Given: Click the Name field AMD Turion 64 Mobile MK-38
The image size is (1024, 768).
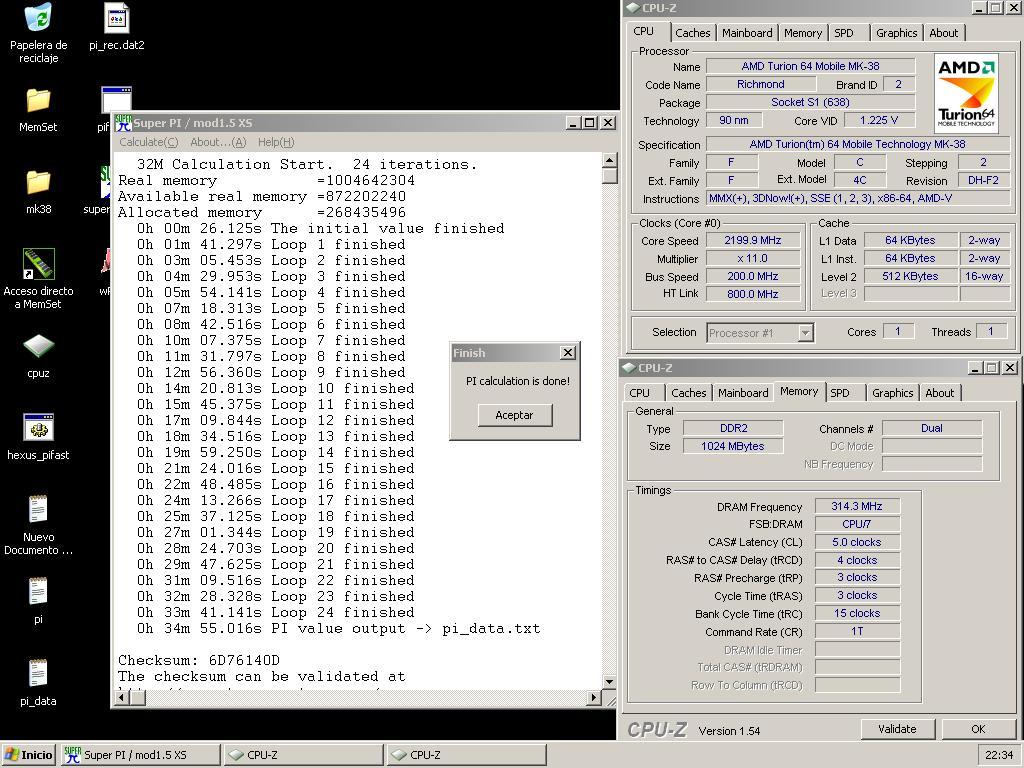Looking at the screenshot, I should [810, 66].
